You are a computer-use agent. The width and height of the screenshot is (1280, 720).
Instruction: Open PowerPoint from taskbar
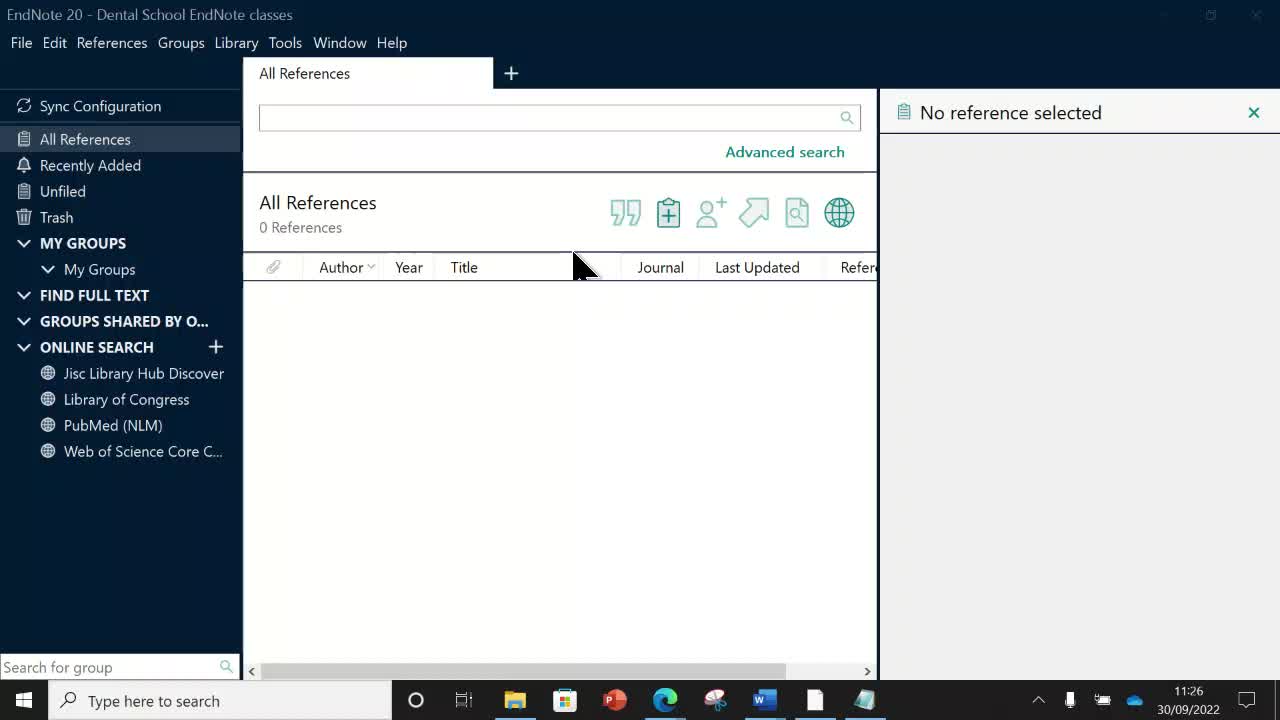[x=615, y=700]
